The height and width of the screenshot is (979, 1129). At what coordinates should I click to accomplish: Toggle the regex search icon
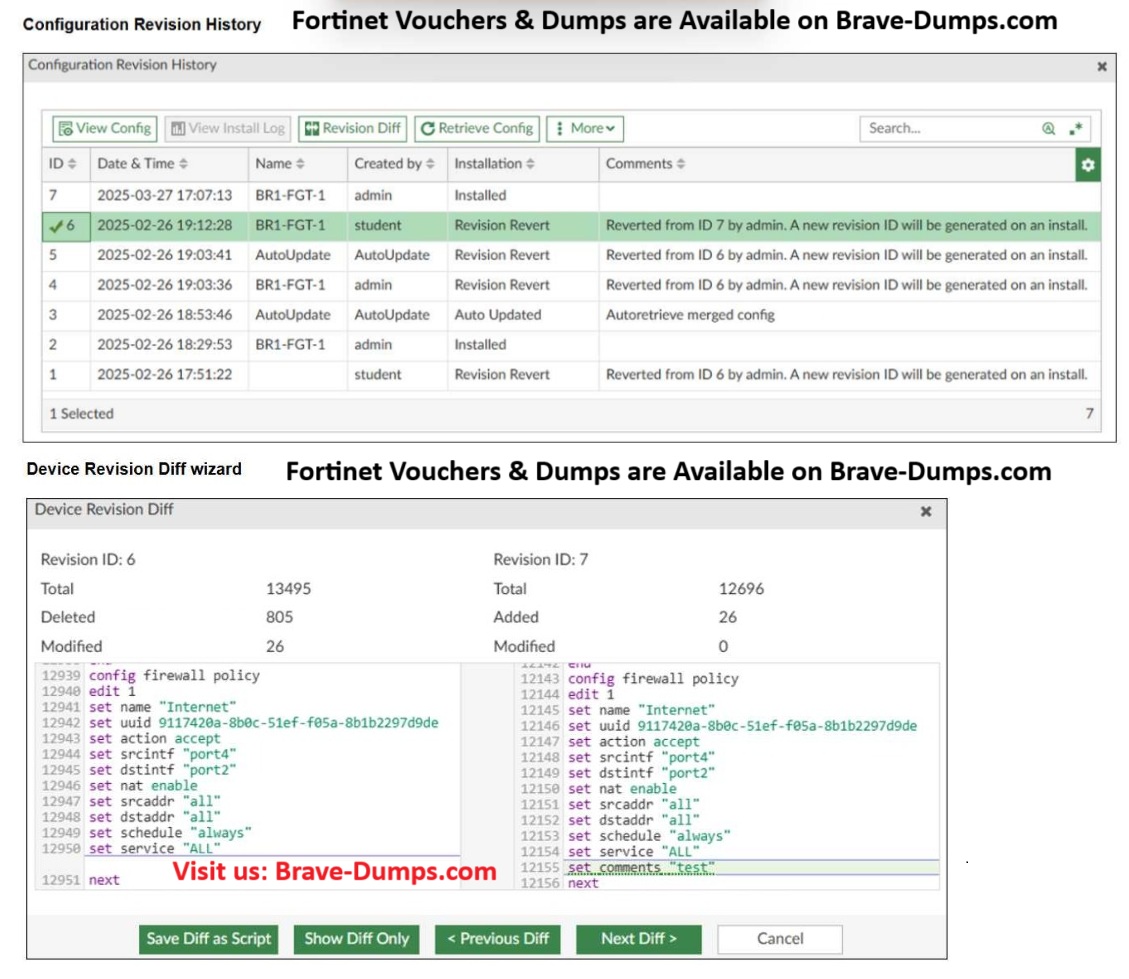[x=1075, y=128]
